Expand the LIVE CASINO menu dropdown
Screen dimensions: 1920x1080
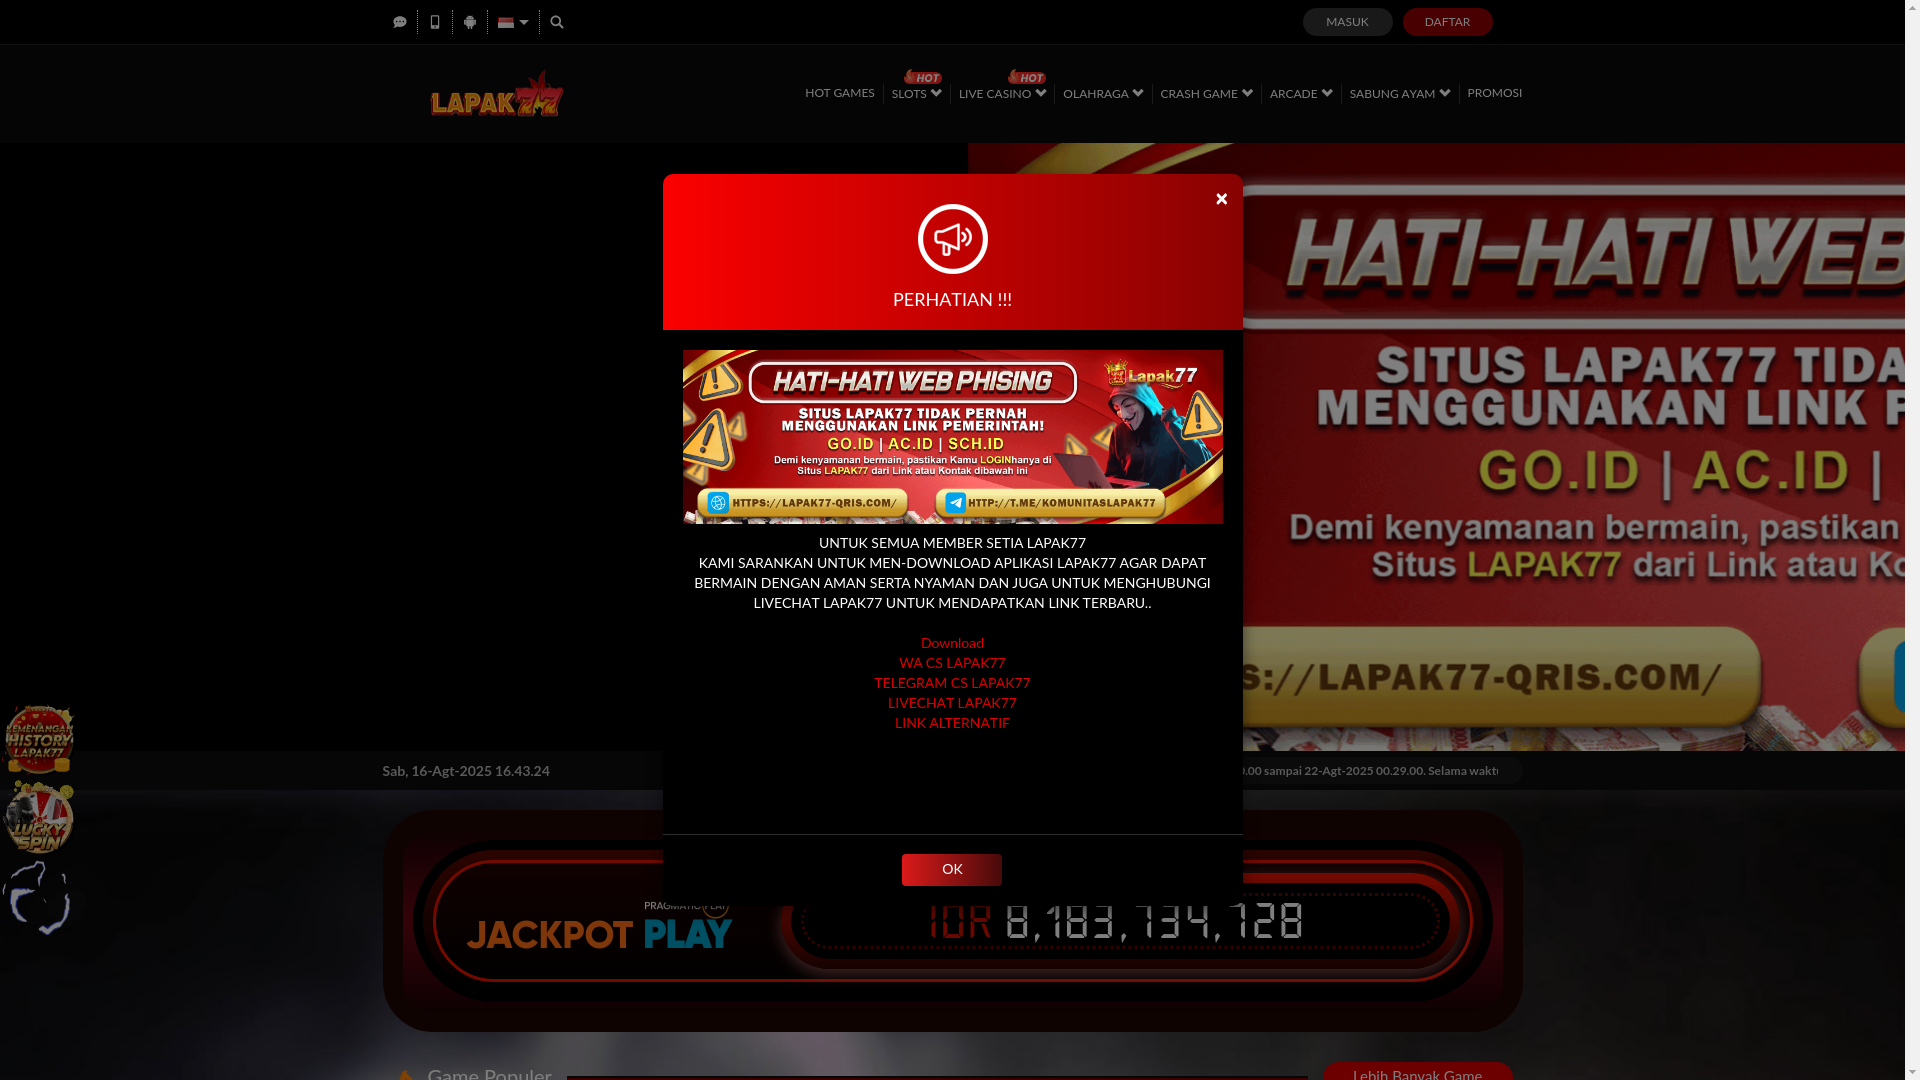1002,93
